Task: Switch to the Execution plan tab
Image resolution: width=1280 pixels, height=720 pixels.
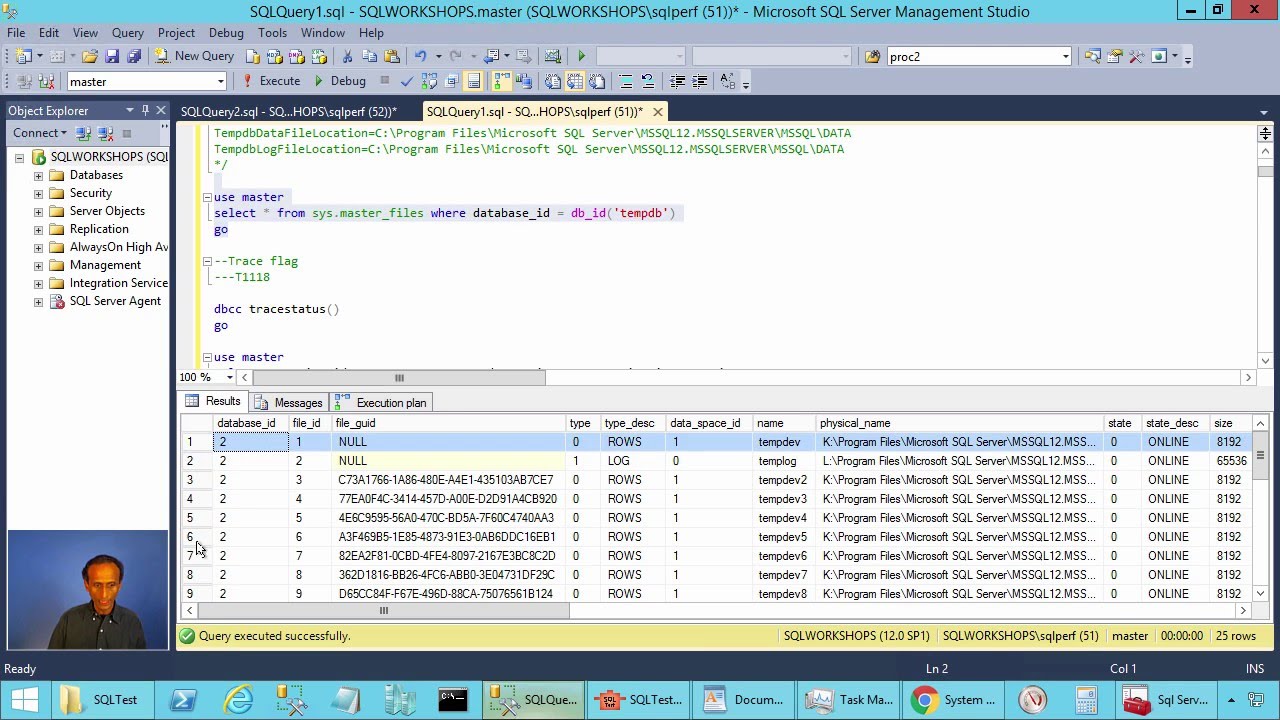Action: (381, 402)
